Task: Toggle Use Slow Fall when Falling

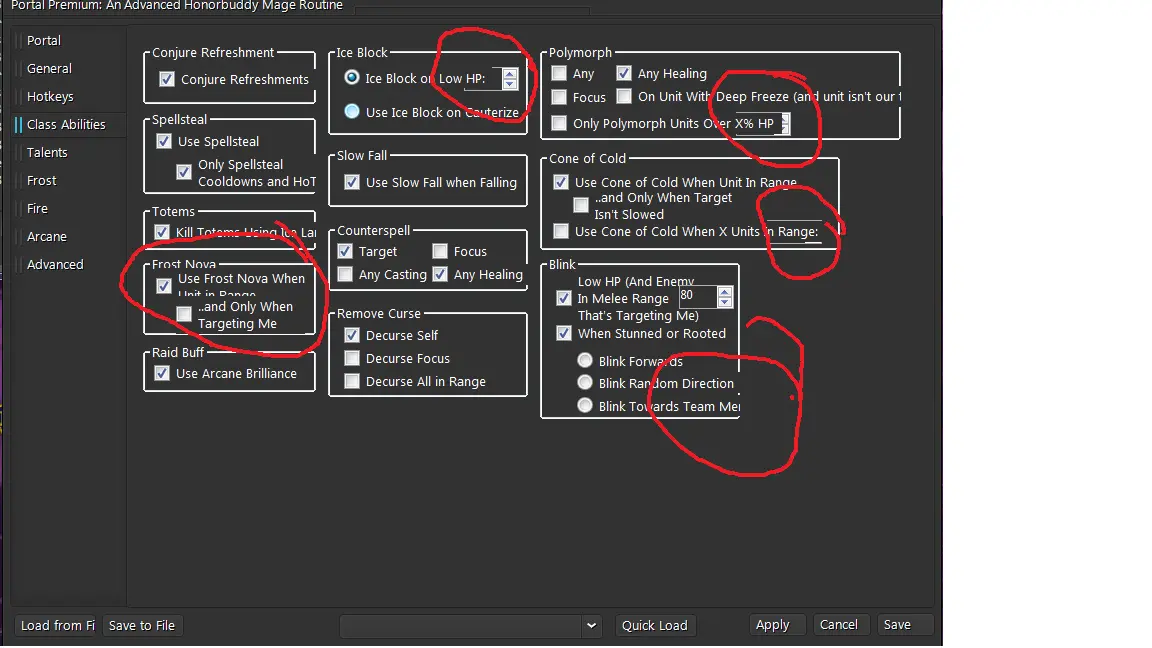Action: [x=352, y=182]
